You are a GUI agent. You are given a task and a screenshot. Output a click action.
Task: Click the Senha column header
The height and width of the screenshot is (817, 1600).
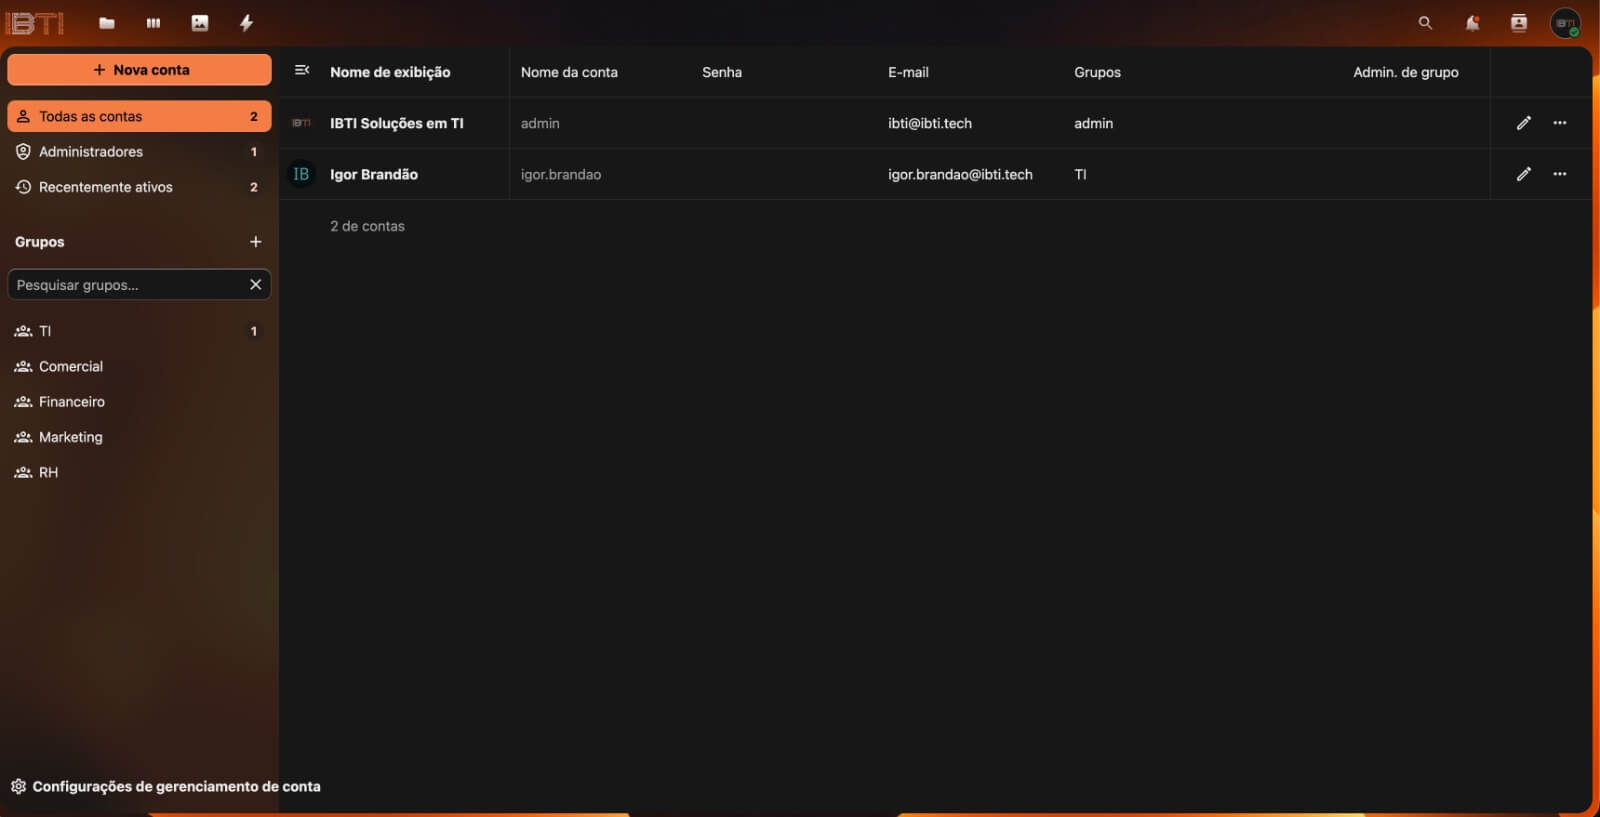pyautogui.click(x=722, y=72)
